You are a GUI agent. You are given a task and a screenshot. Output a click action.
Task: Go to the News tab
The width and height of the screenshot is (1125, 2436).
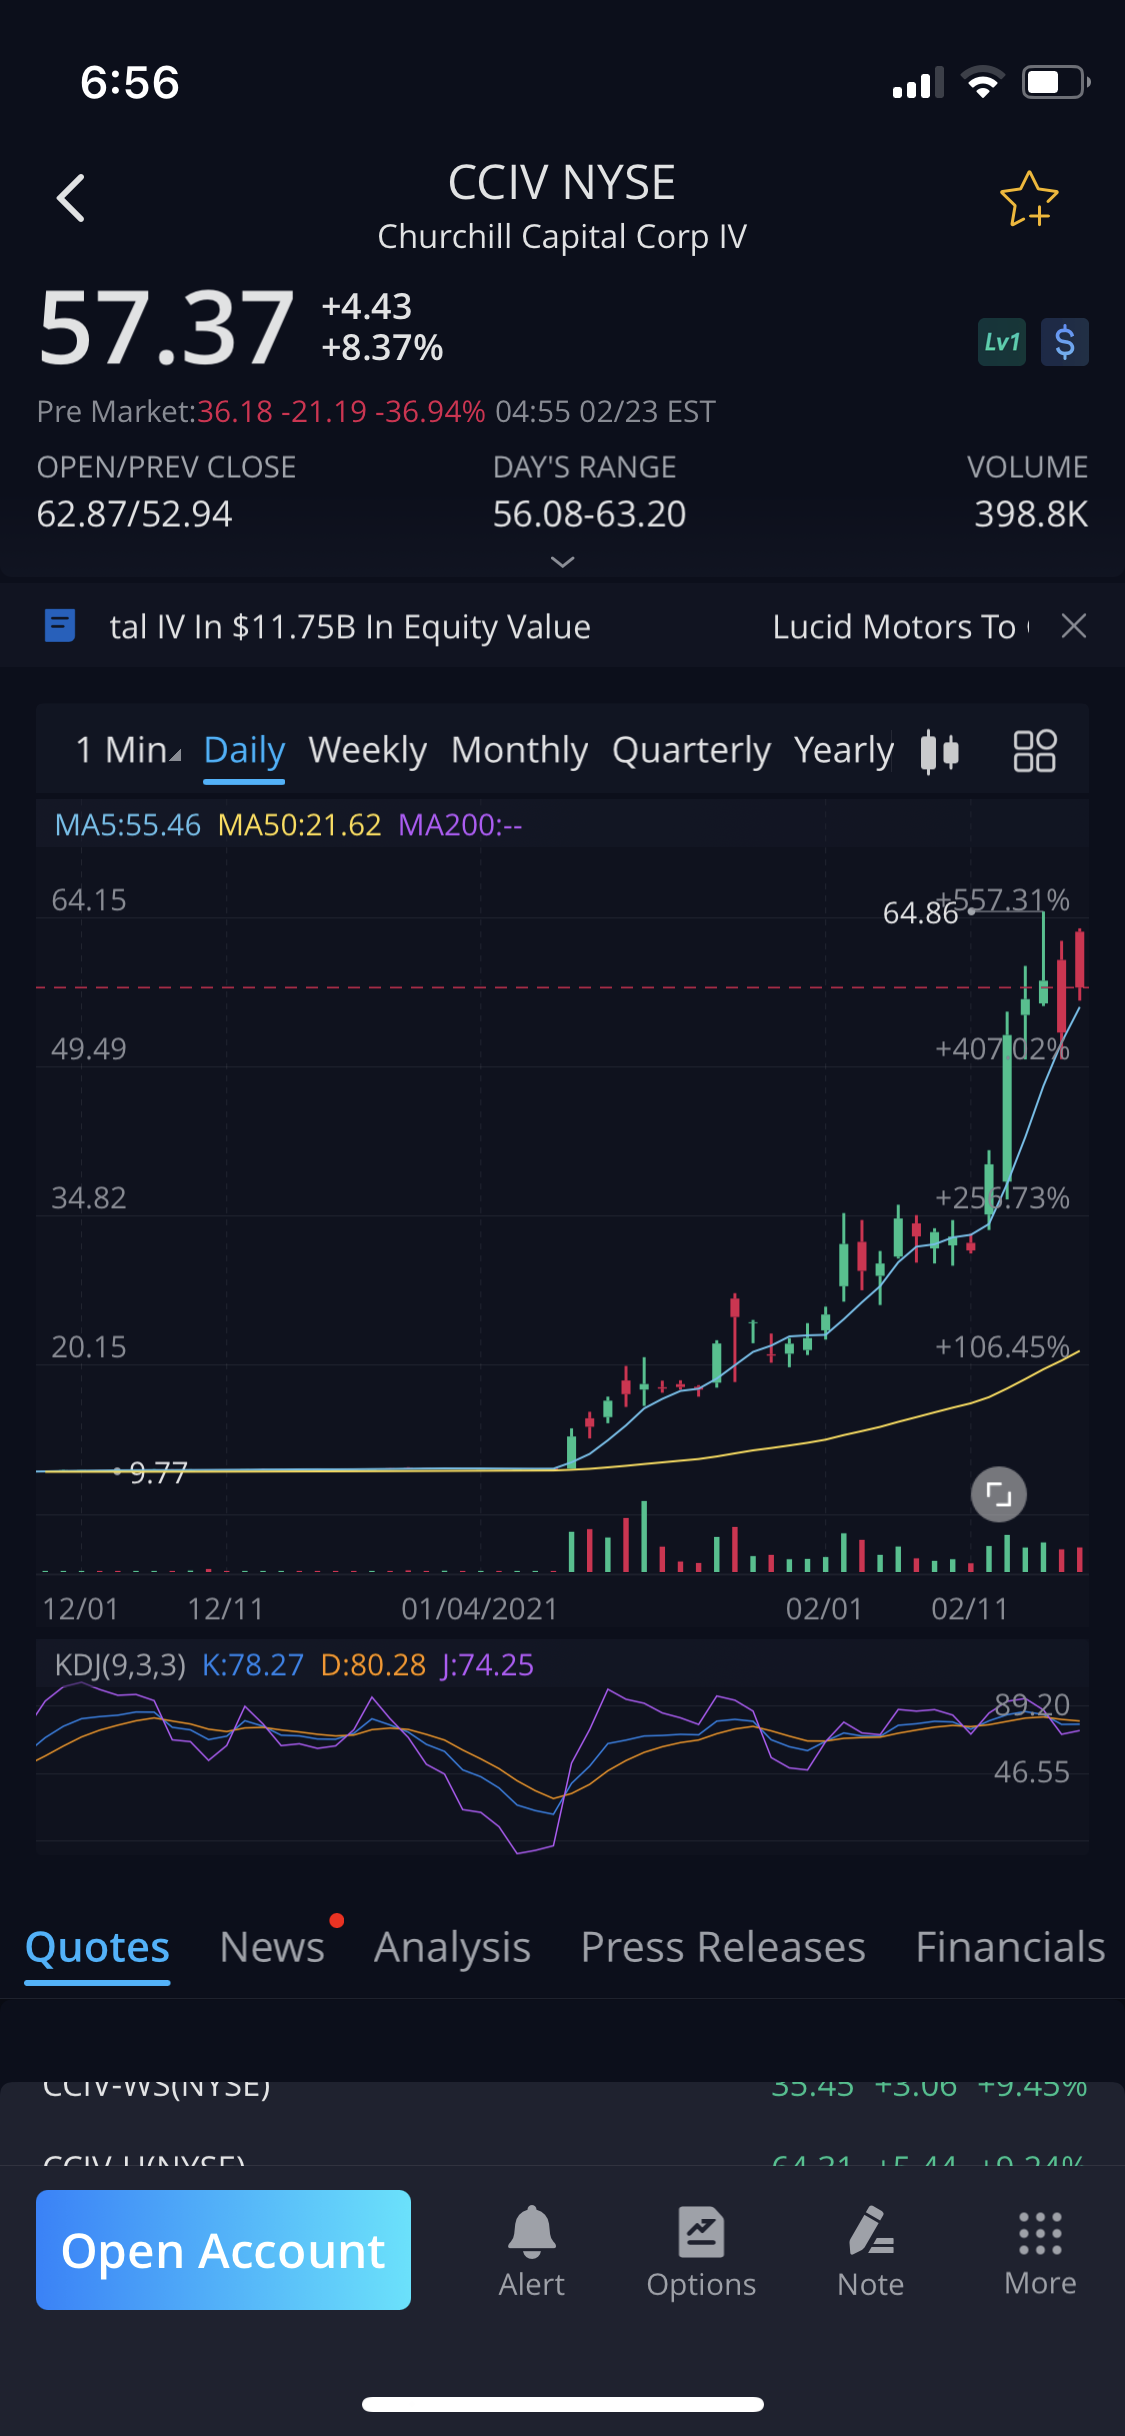coord(272,1947)
